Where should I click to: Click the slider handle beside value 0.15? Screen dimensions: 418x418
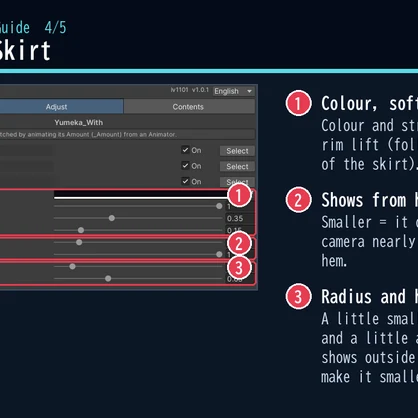[81, 230]
